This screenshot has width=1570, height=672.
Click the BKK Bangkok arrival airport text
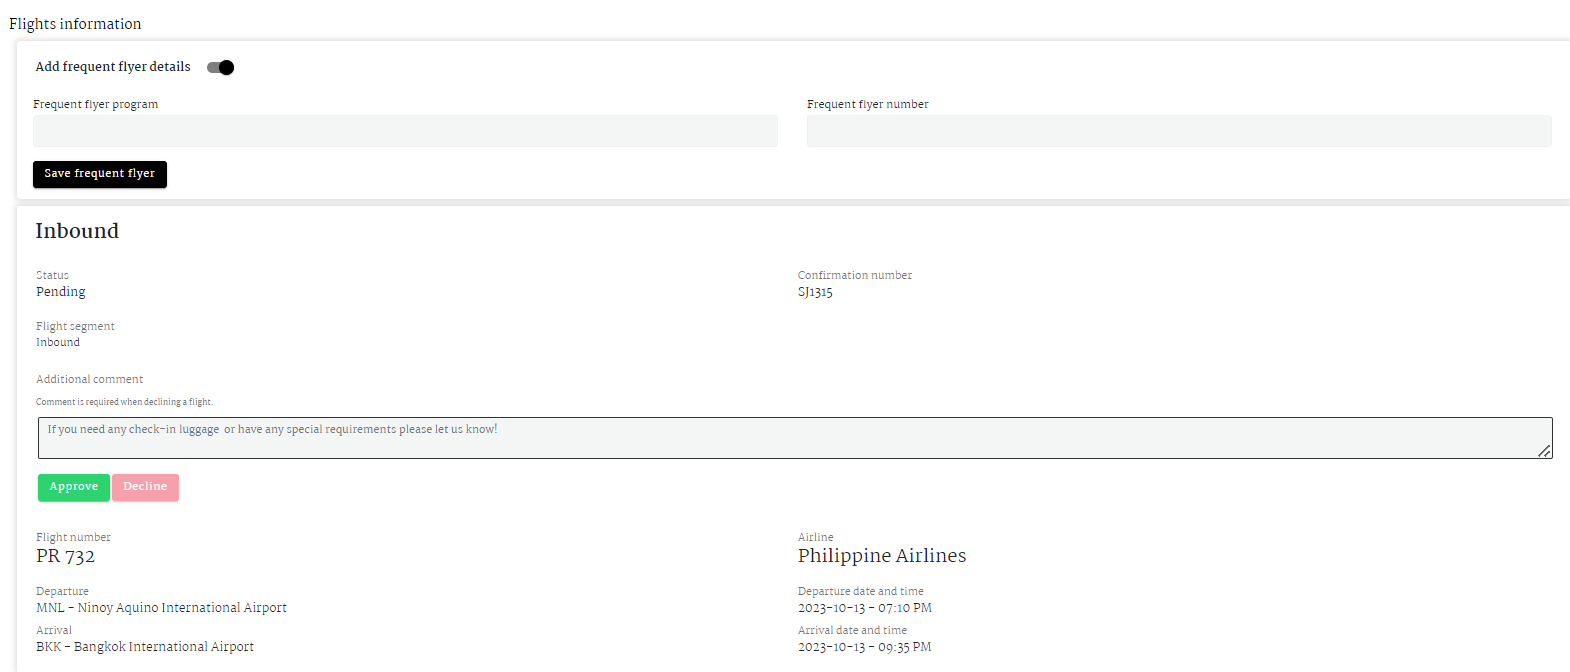[x=145, y=647]
